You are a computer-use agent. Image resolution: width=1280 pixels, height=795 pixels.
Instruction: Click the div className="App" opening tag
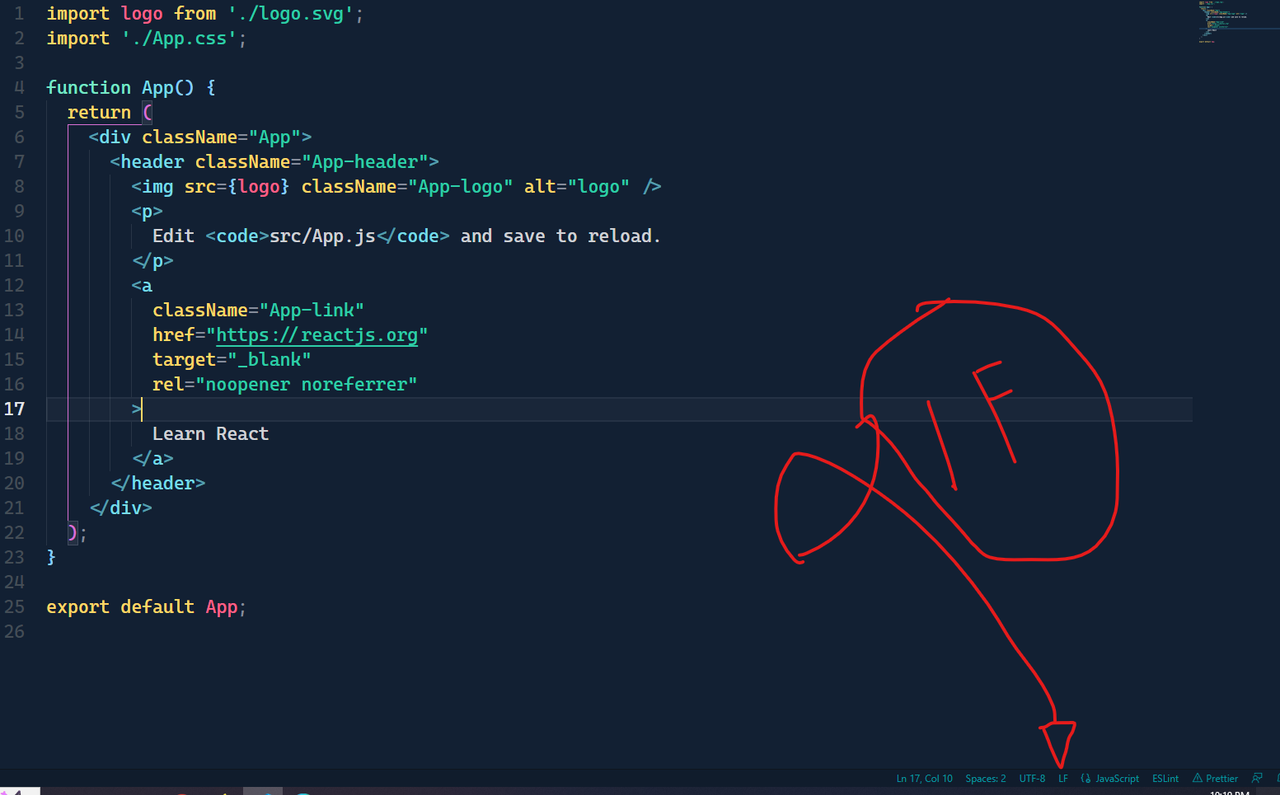[200, 137]
